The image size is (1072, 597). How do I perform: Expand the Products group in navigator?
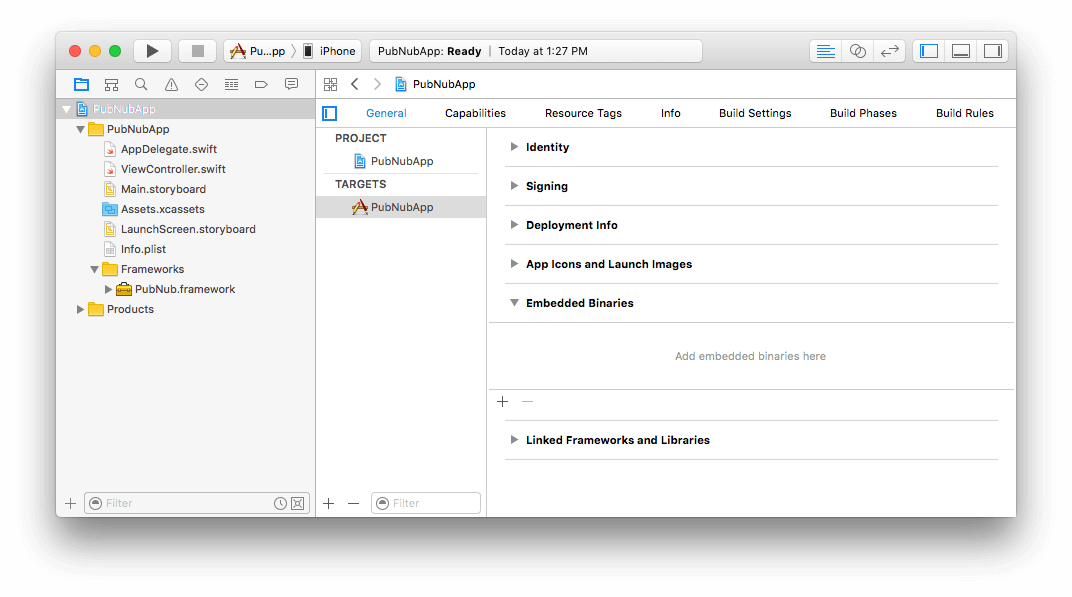[81, 309]
